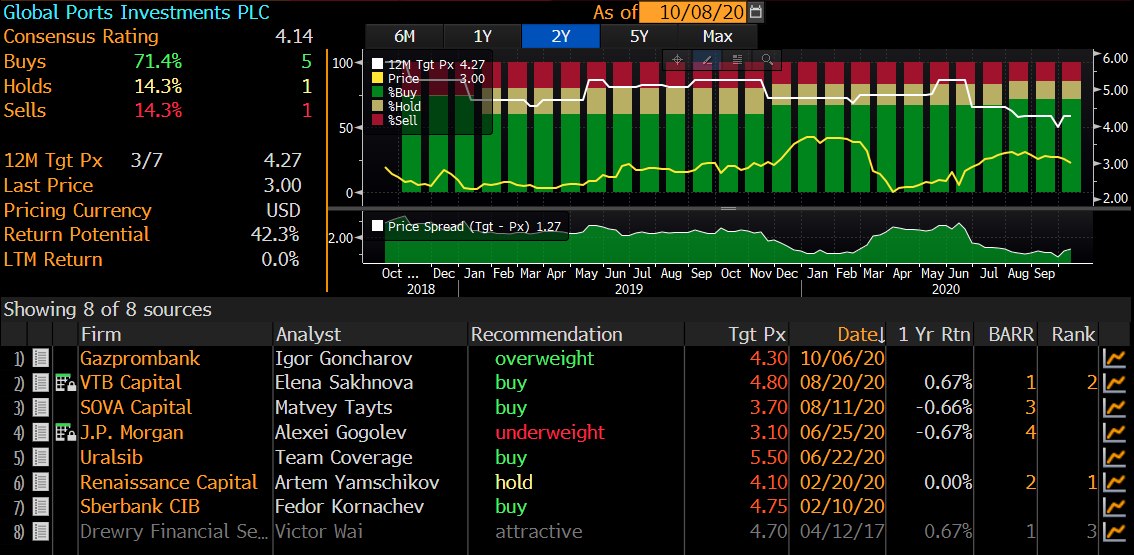The image size is (1134, 555).
Task: Open the VTB Capital firm link
Action: [x=131, y=383]
